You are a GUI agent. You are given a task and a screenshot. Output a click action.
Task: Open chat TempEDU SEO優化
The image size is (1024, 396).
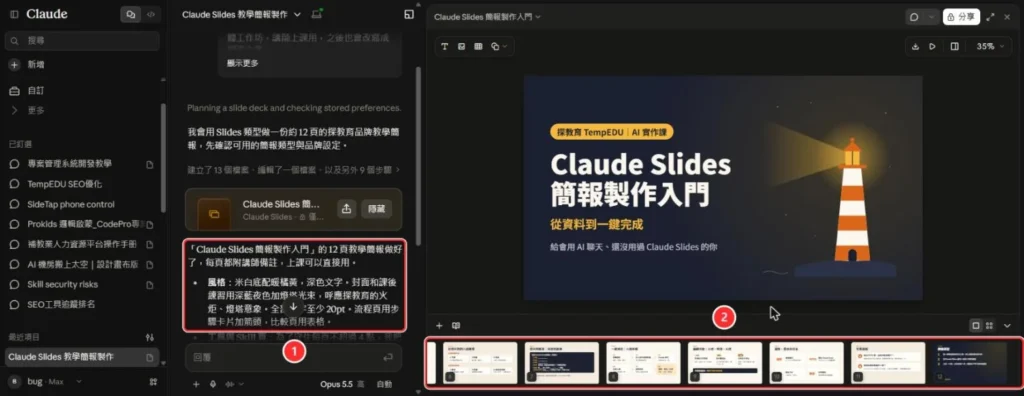pos(65,184)
